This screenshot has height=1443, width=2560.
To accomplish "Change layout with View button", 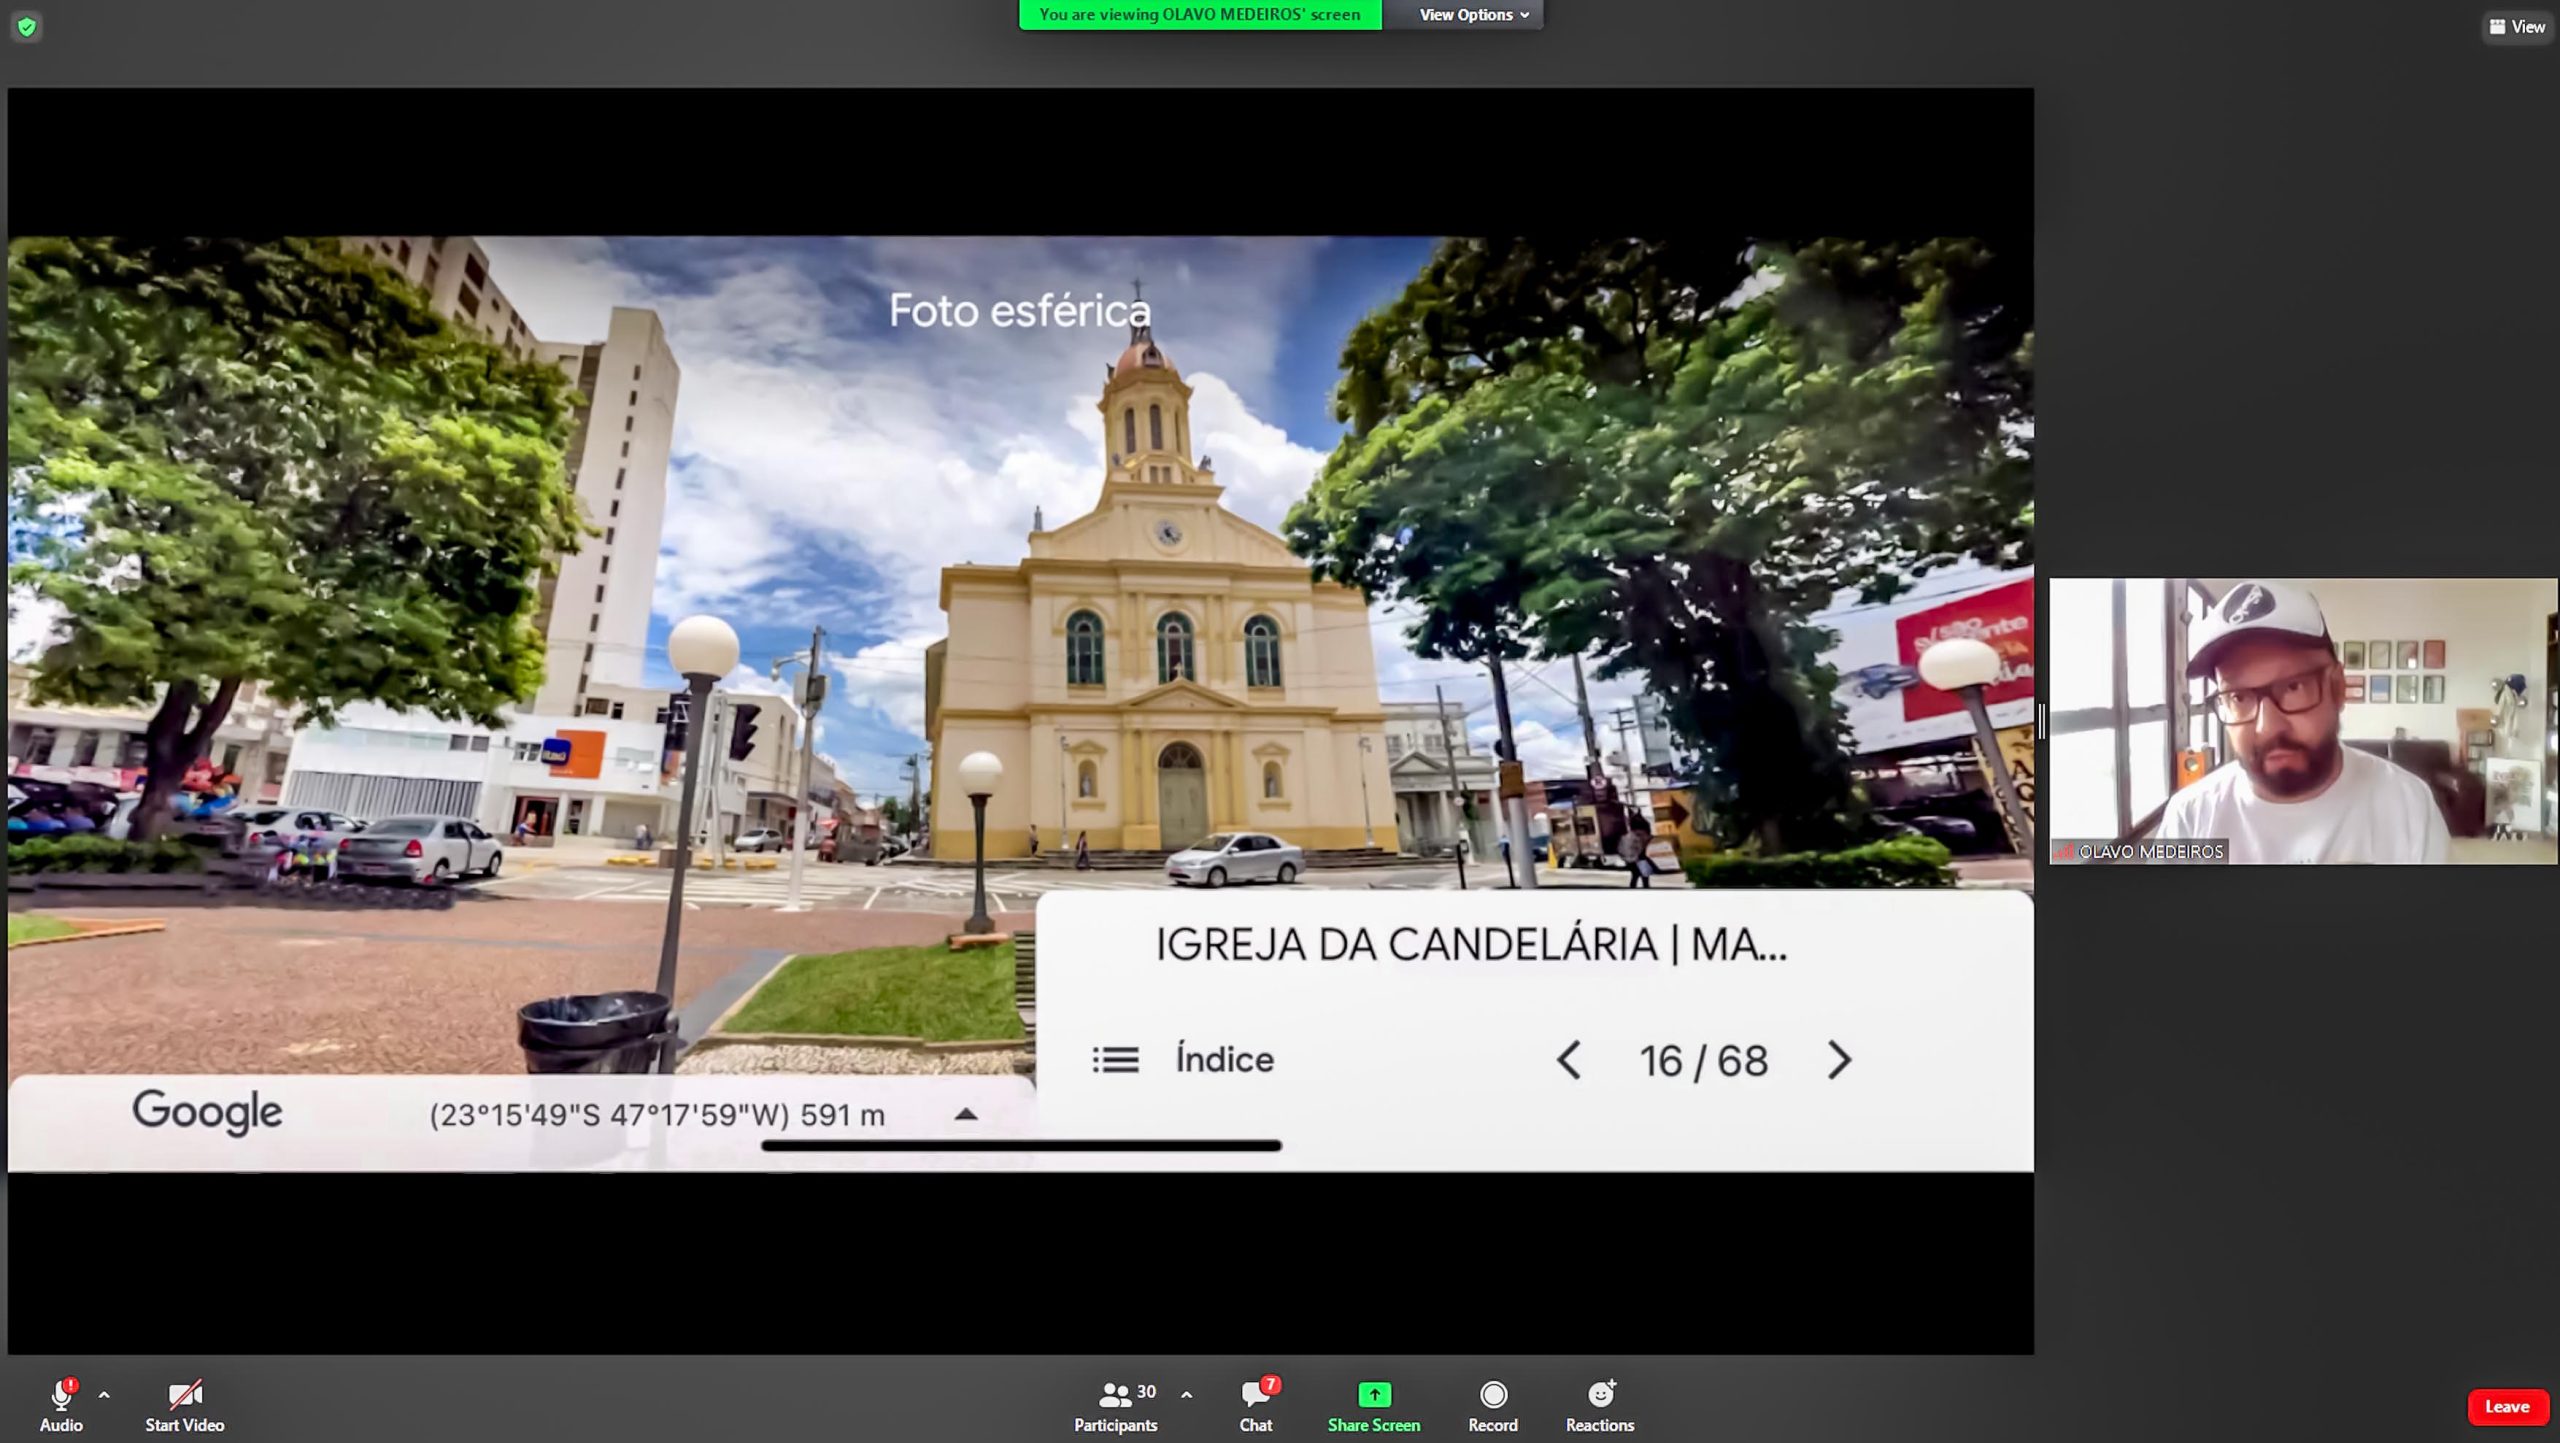I will pyautogui.click(x=2516, y=27).
